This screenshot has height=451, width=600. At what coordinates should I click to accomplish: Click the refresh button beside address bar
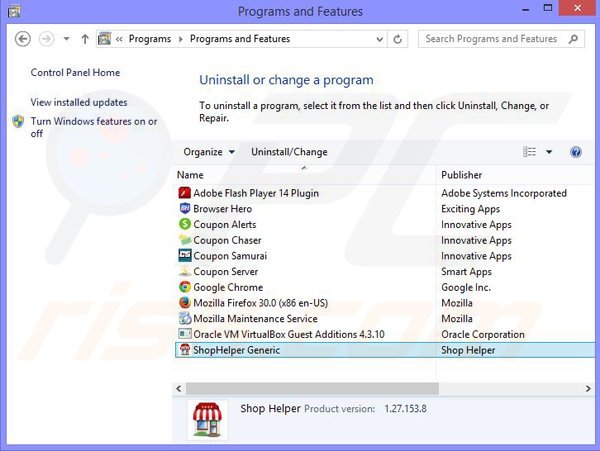point(398,39)
